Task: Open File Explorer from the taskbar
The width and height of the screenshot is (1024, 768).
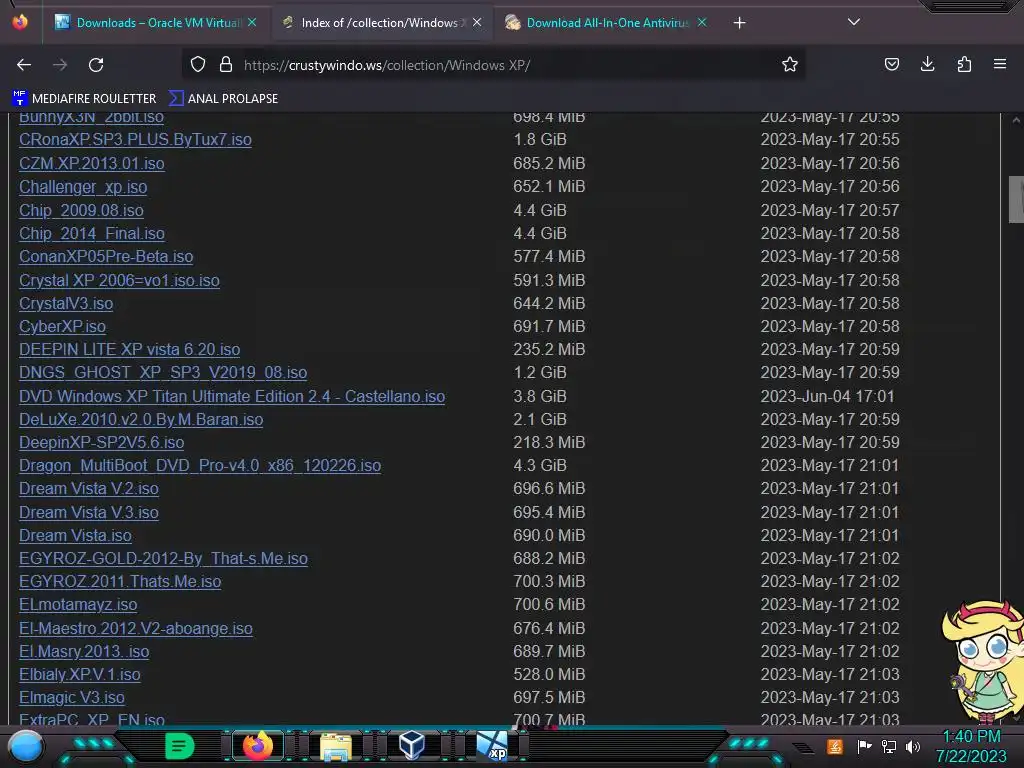Action: (336, 746)
